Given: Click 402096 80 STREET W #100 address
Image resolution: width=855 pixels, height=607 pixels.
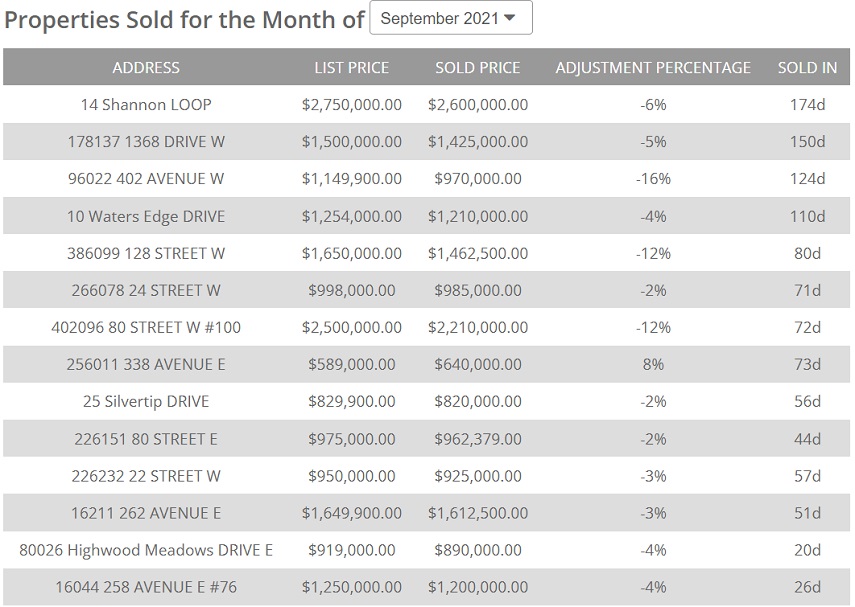Looking at the screenshot, I should click(x=146, y=327).
